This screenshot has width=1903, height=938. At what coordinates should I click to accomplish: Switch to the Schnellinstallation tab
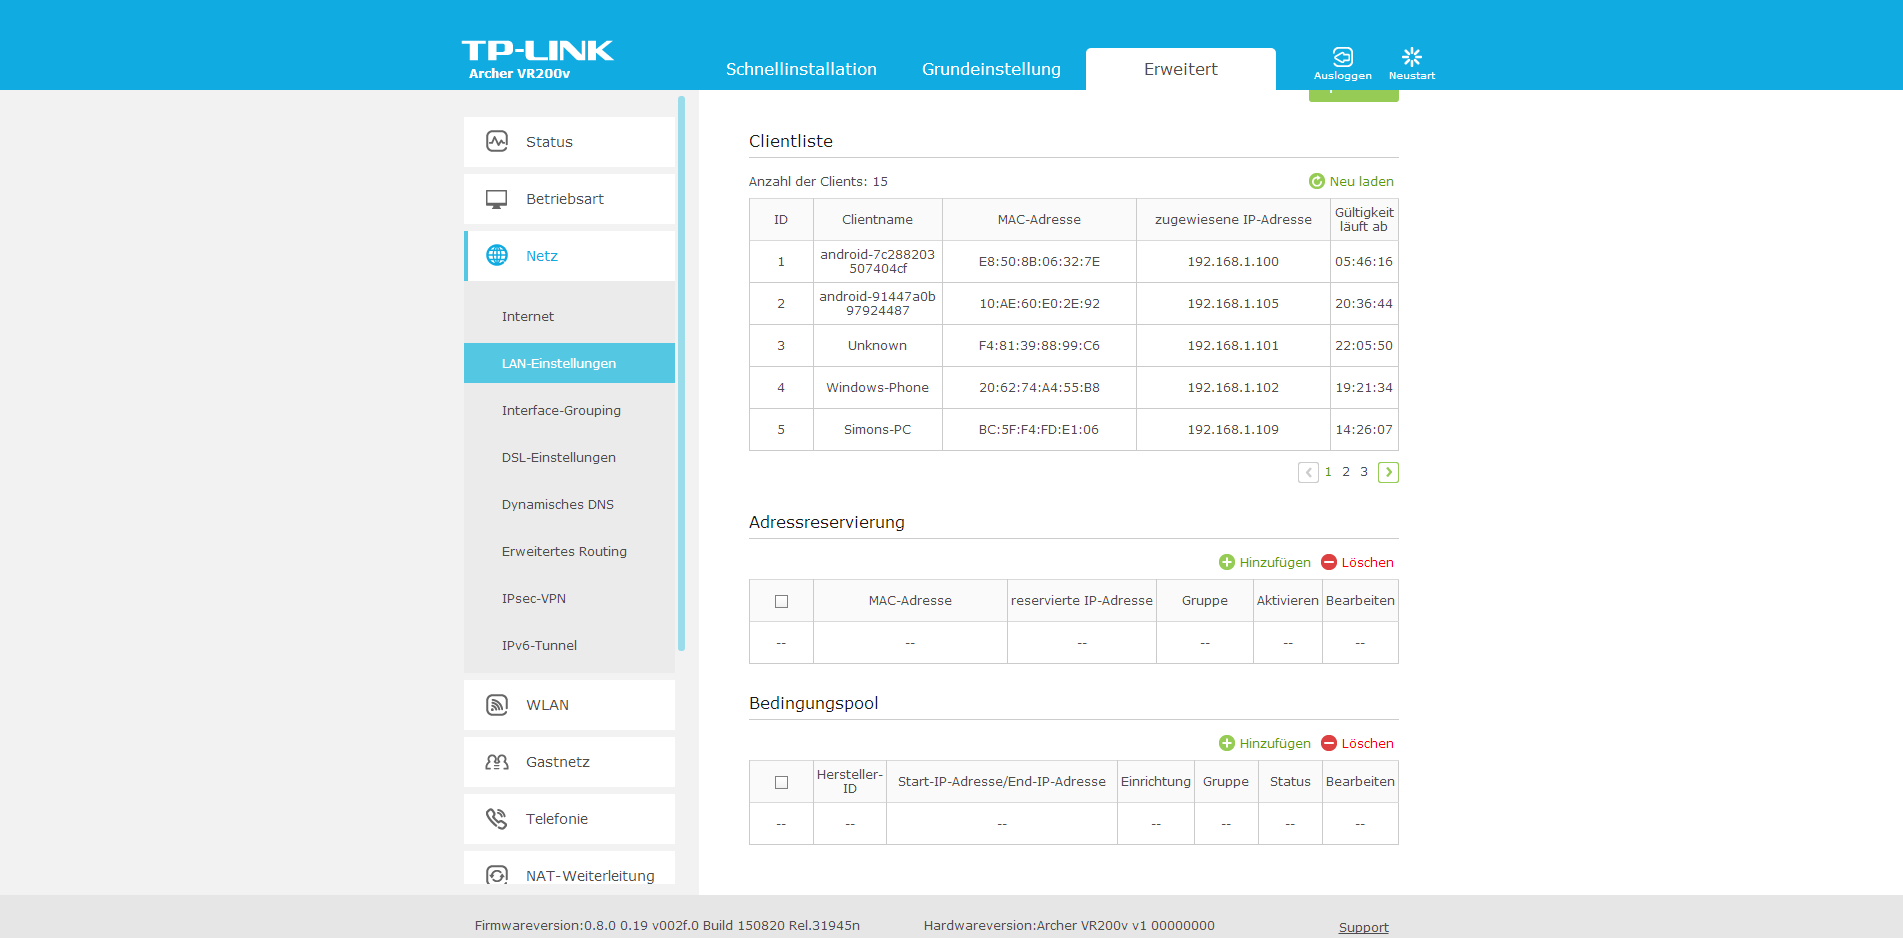(x=801, y=69)
